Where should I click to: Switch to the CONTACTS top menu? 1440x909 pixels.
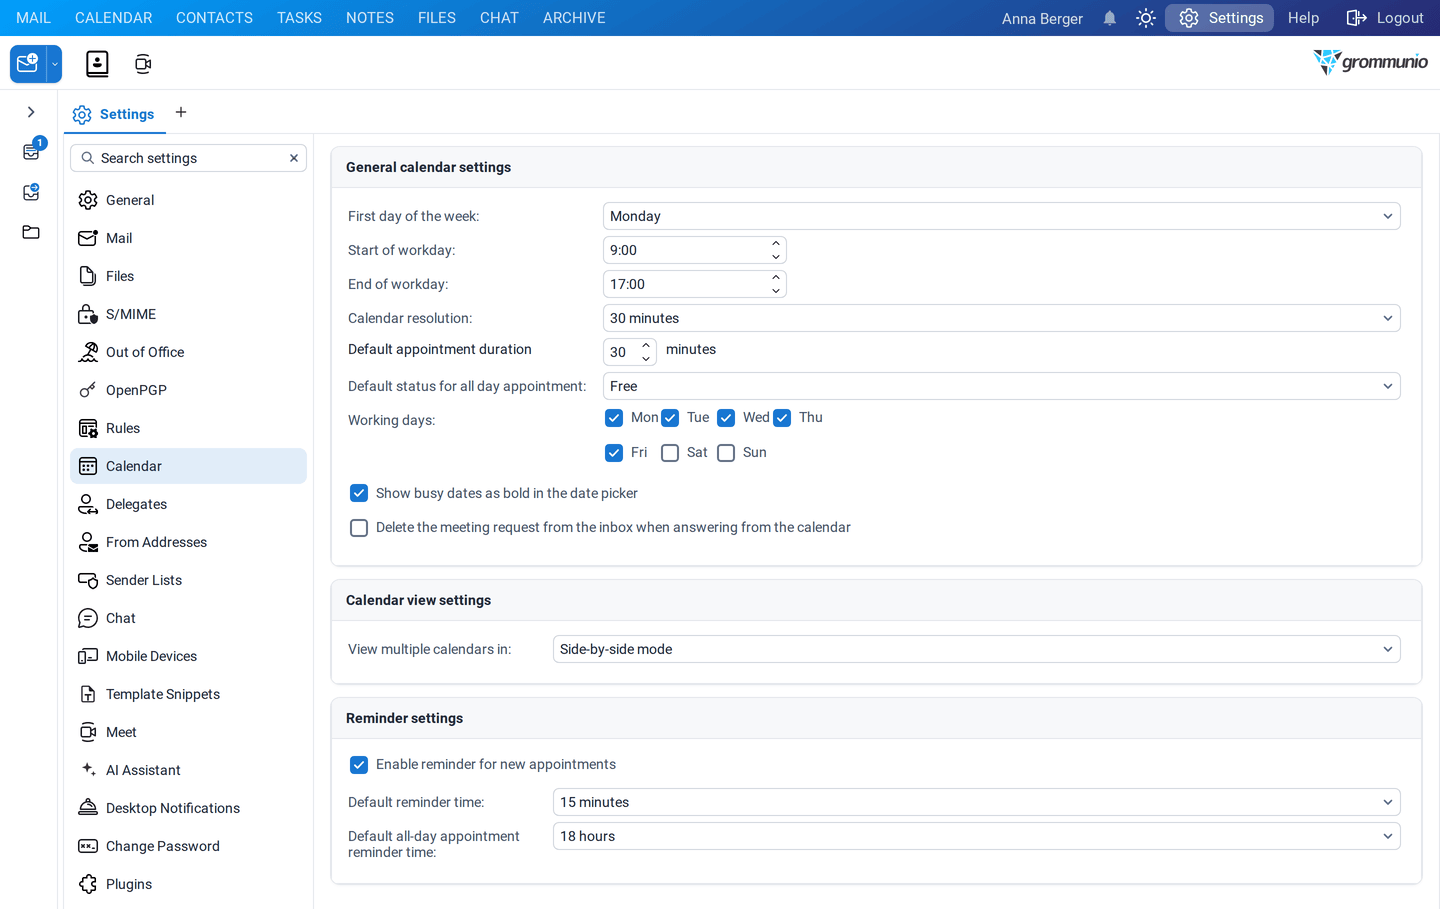[x=214, y=18]
